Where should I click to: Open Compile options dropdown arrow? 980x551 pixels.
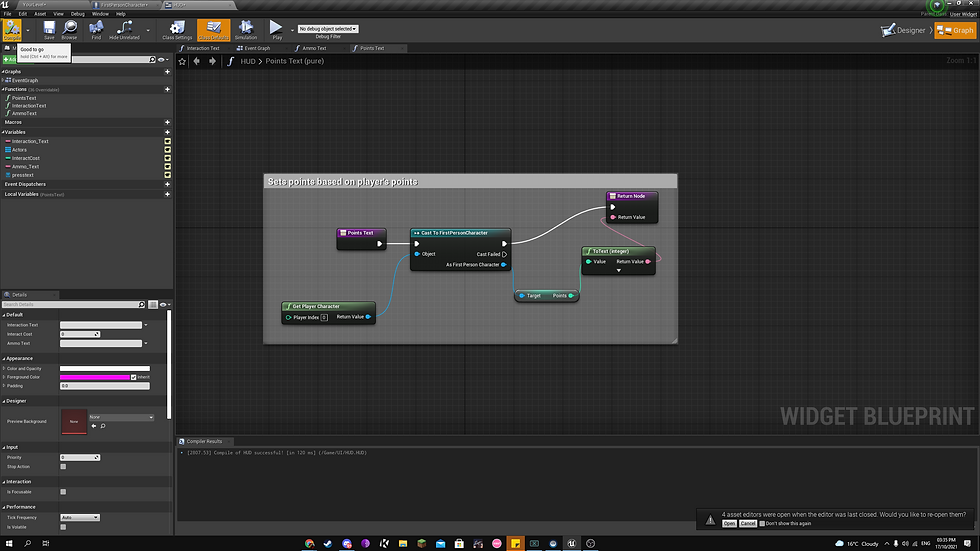click(28, 30)
